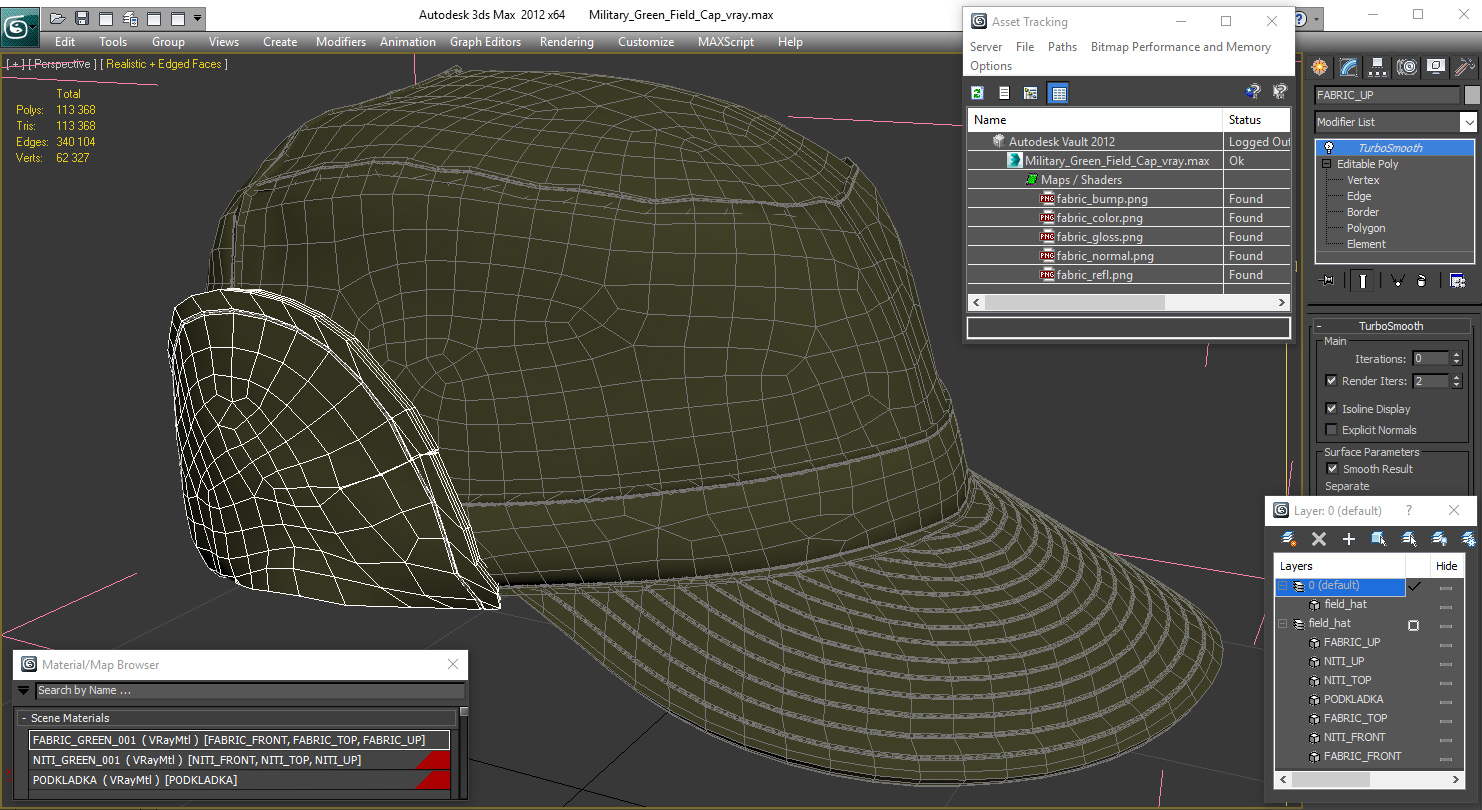Viewport: 1482px width, 810px height.
Task: Click Layers column header in Layer window
Action: click(1340, 566)
